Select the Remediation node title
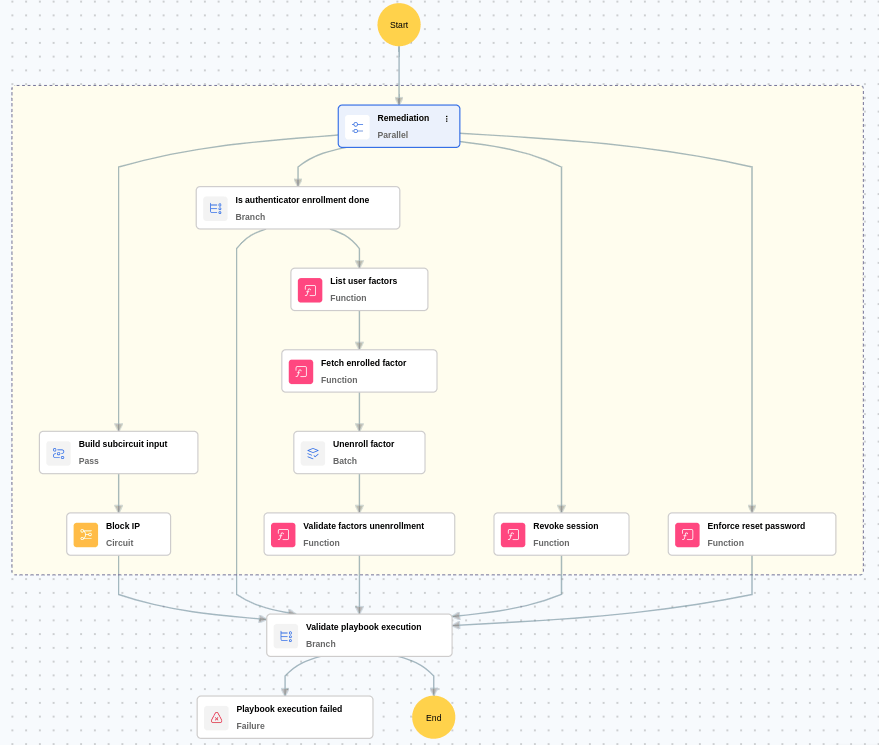The width and height of the screenshot is (879, 745). [x=403, y=118]
